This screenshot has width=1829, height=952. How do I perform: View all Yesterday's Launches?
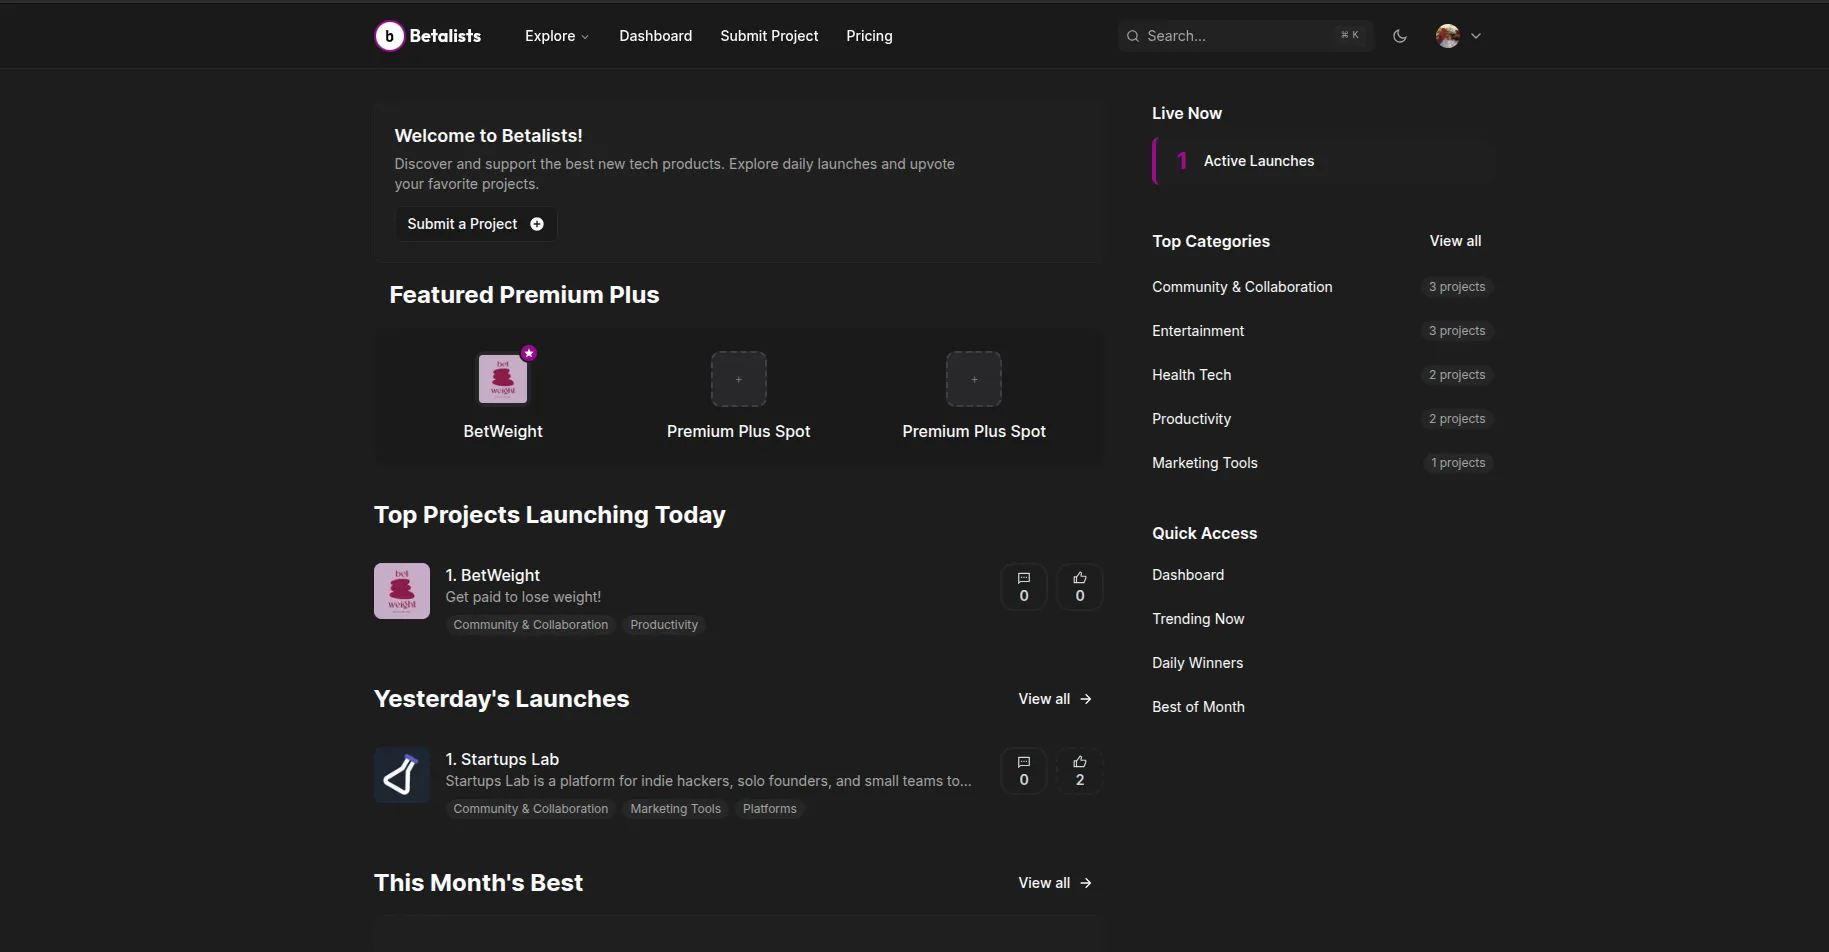pos(1054,699)
